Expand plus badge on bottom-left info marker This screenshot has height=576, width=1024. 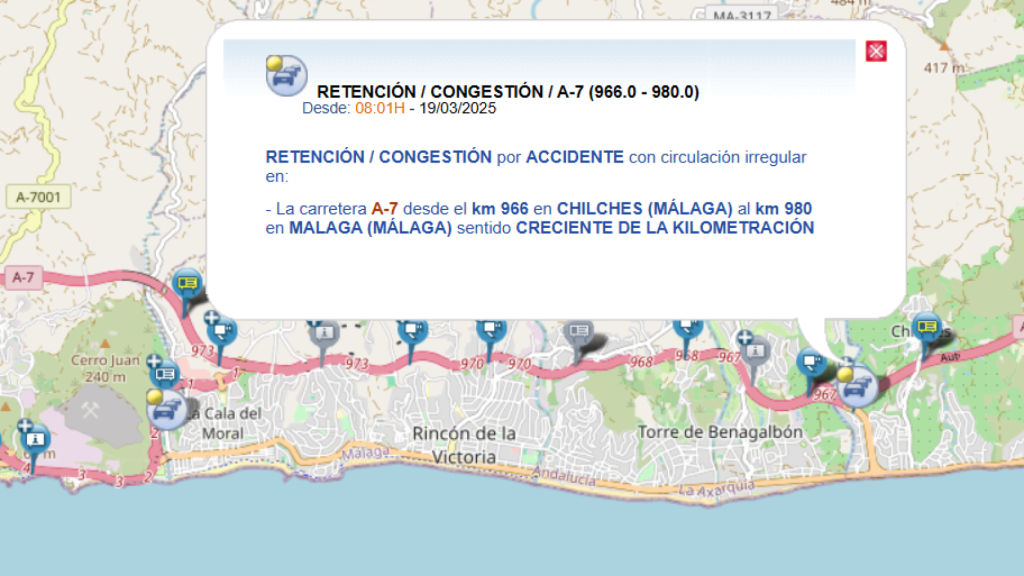[x=25, y=426]
